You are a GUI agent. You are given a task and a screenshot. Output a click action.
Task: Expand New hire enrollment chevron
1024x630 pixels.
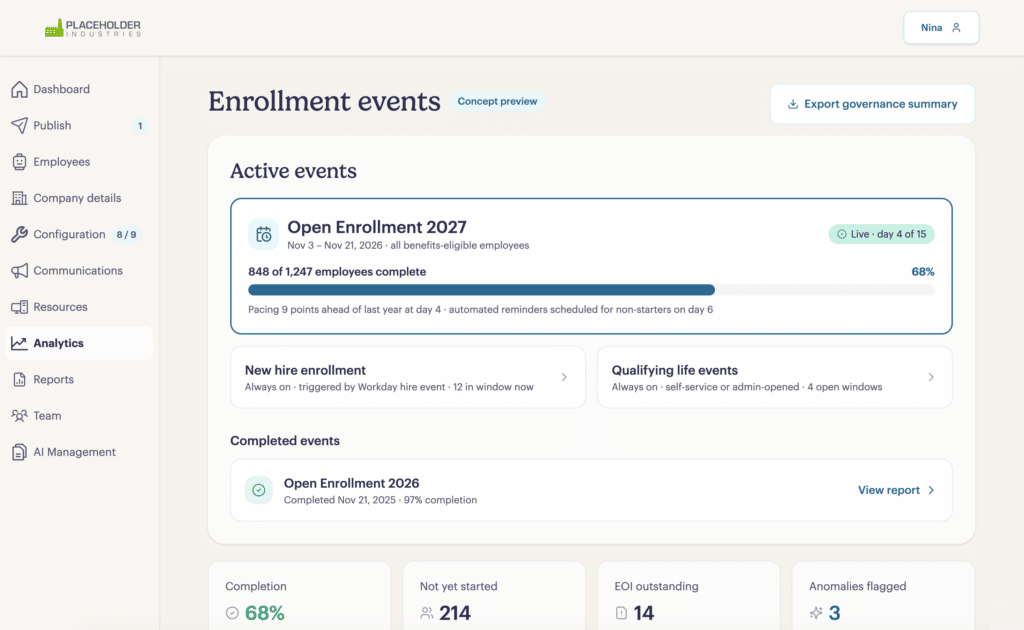coord(564,377)
